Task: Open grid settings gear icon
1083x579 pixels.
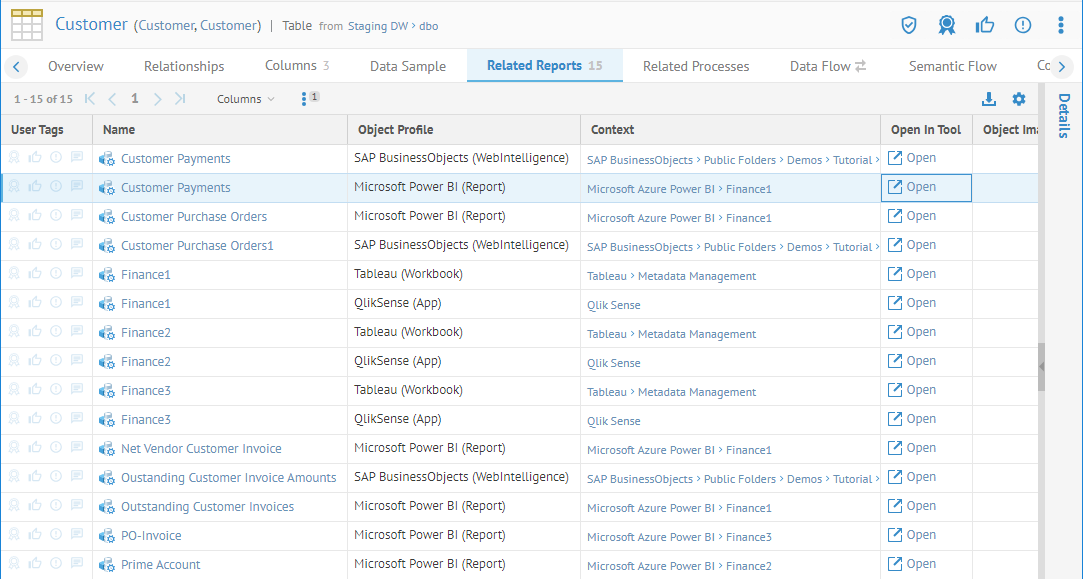Action: tap(1019, 99)
